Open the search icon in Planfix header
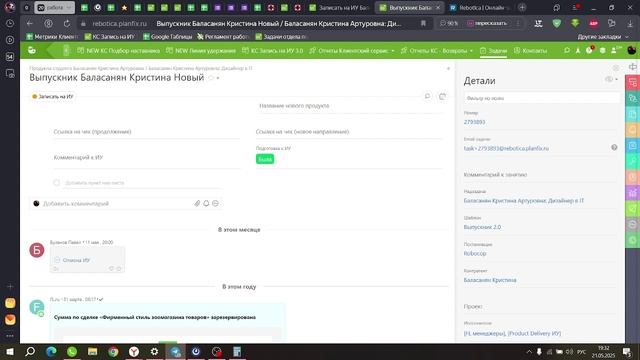 tap(567, 51)
